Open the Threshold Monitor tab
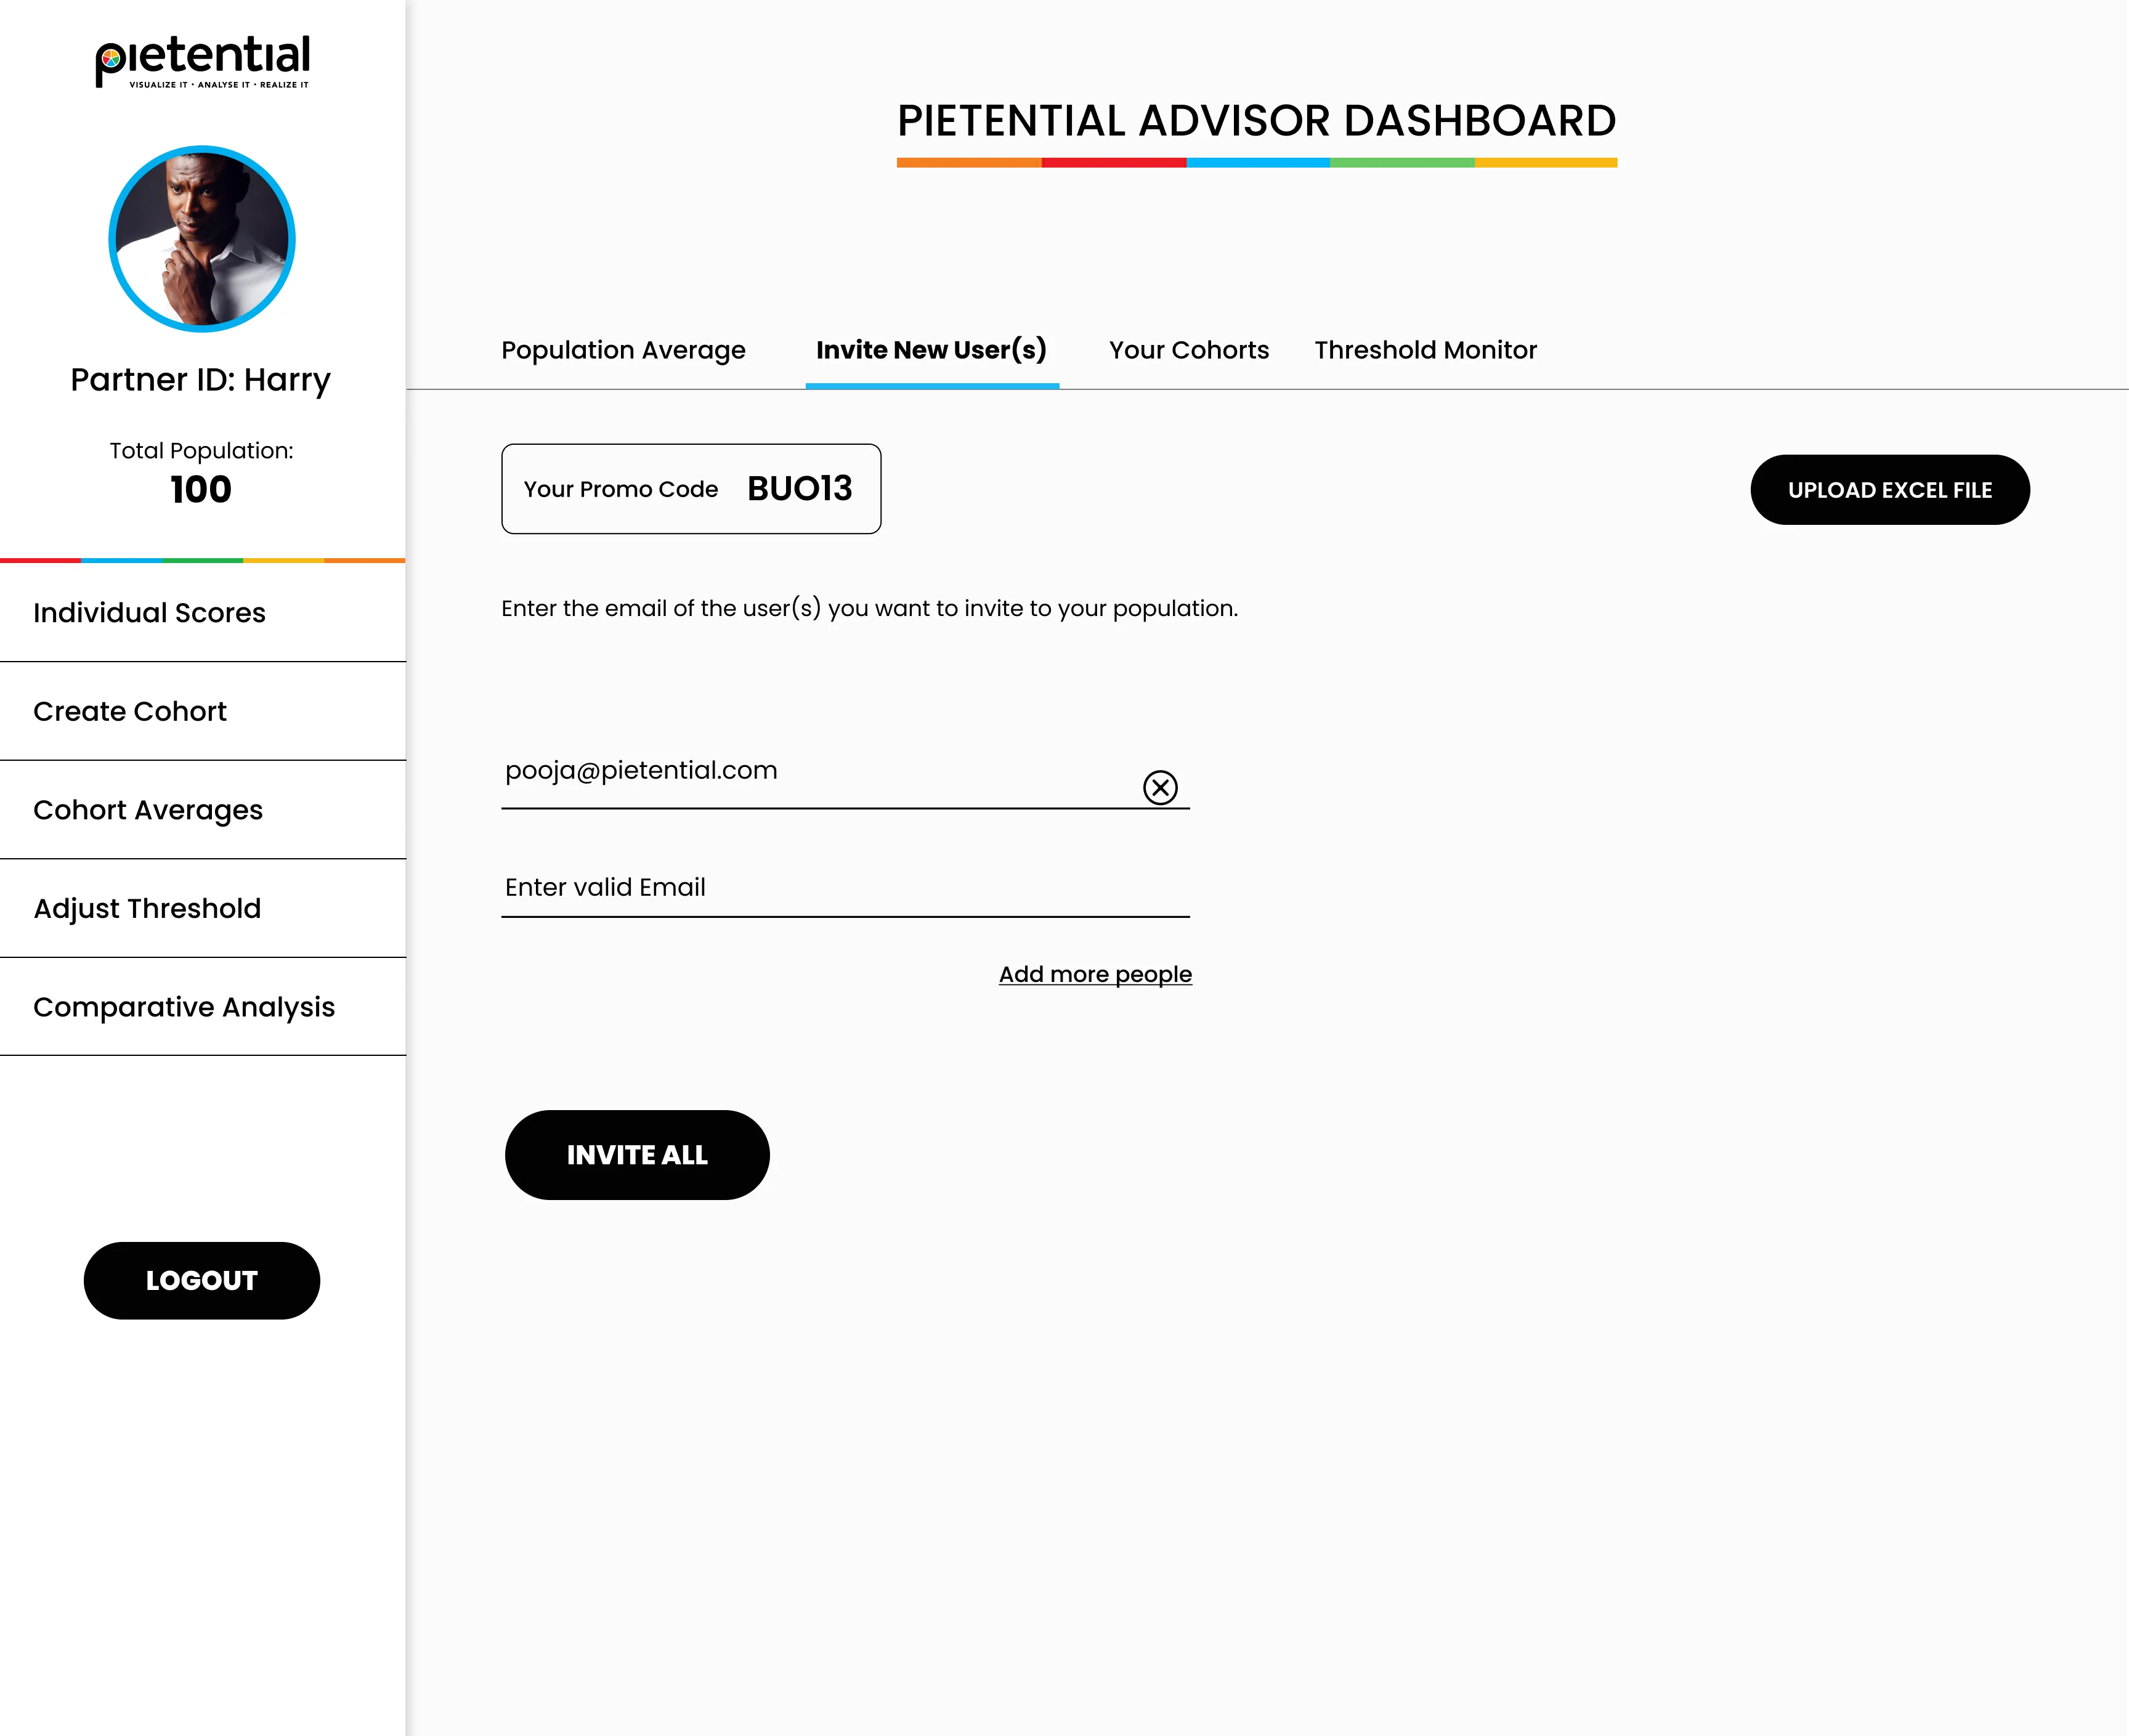Image resolution: width=2129 pixels, height=1736 pixels. (1425, 350)
